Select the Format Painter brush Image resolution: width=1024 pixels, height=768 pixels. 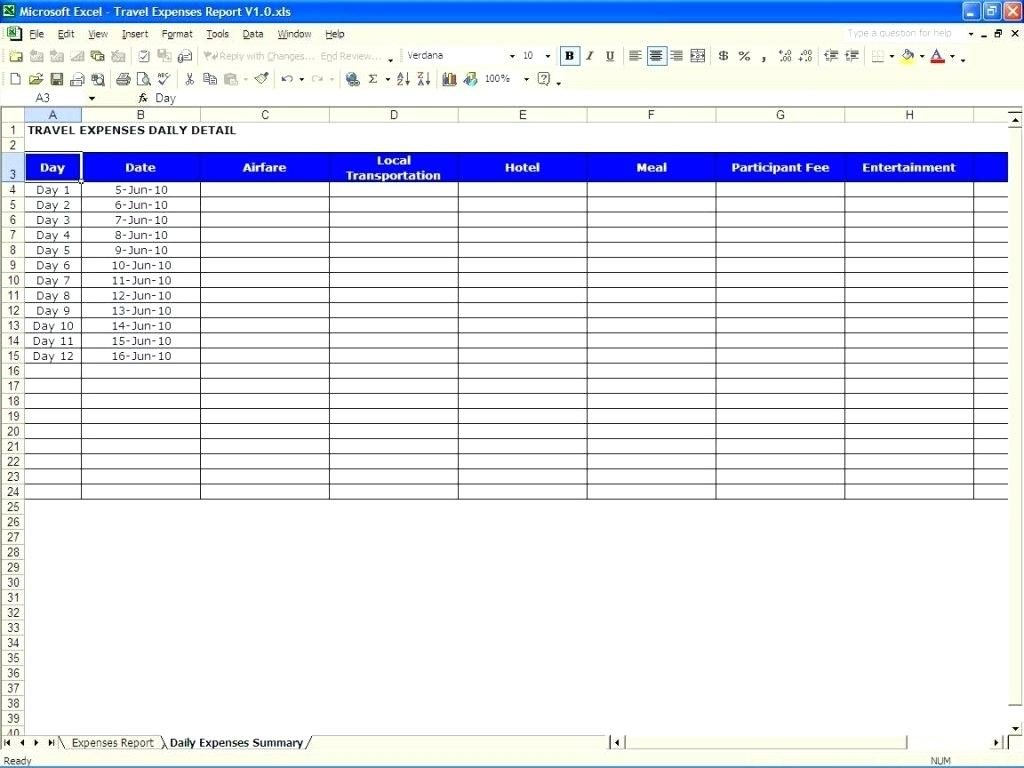pyautogui.click(x=261, y=79)
